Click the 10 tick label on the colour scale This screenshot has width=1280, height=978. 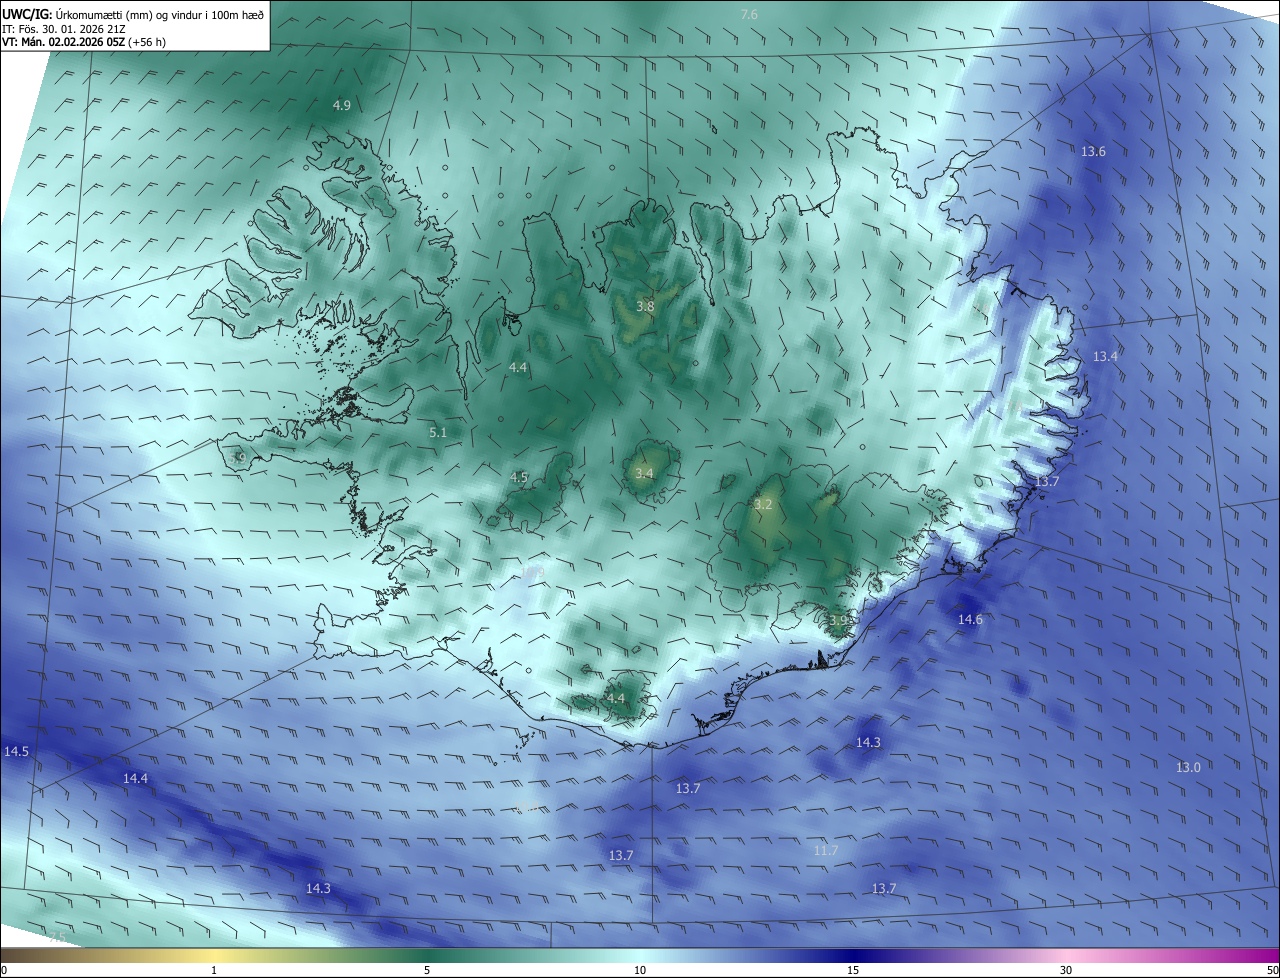coord(640,970)
